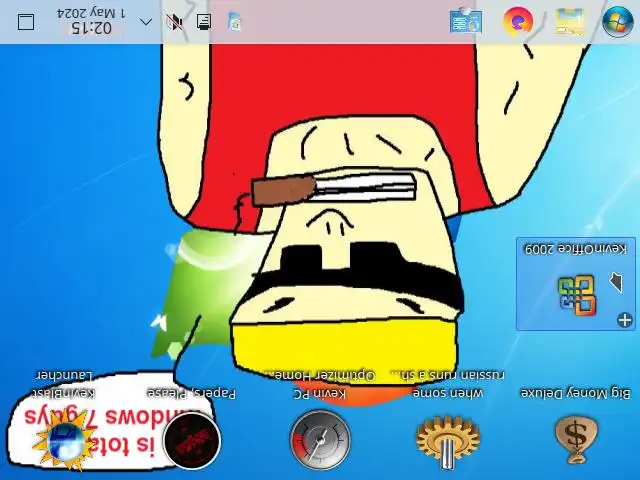Open the 02:15 clock and date
This screenshot has height=480, width=640.
point(91,21)
